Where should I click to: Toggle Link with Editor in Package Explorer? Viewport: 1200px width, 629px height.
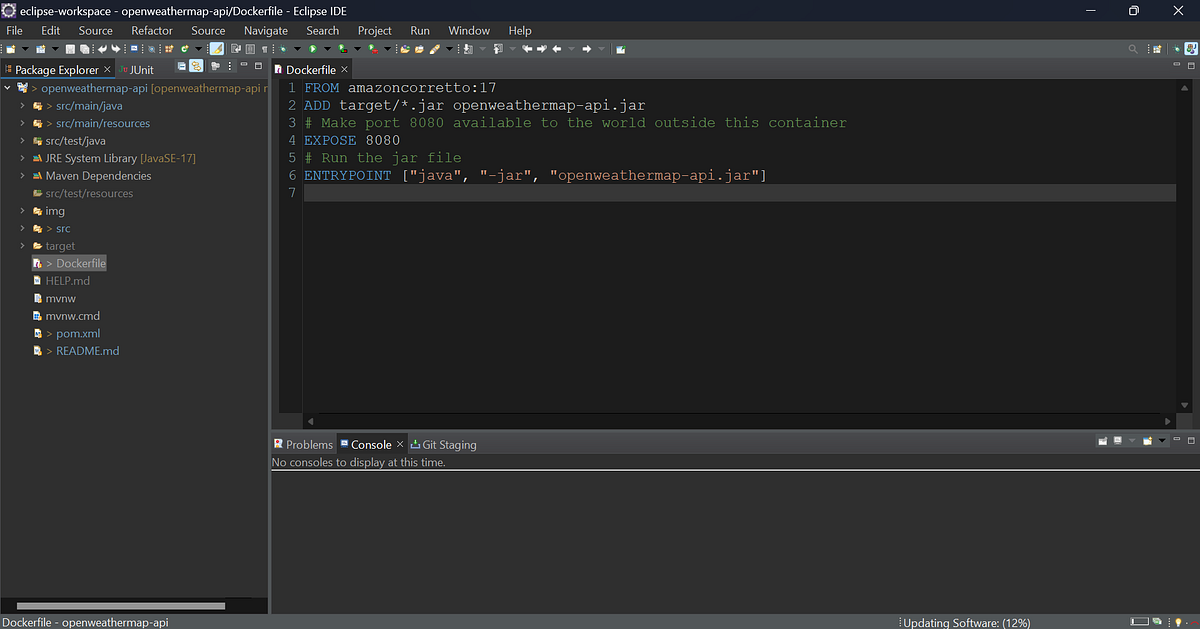(196, 65)
